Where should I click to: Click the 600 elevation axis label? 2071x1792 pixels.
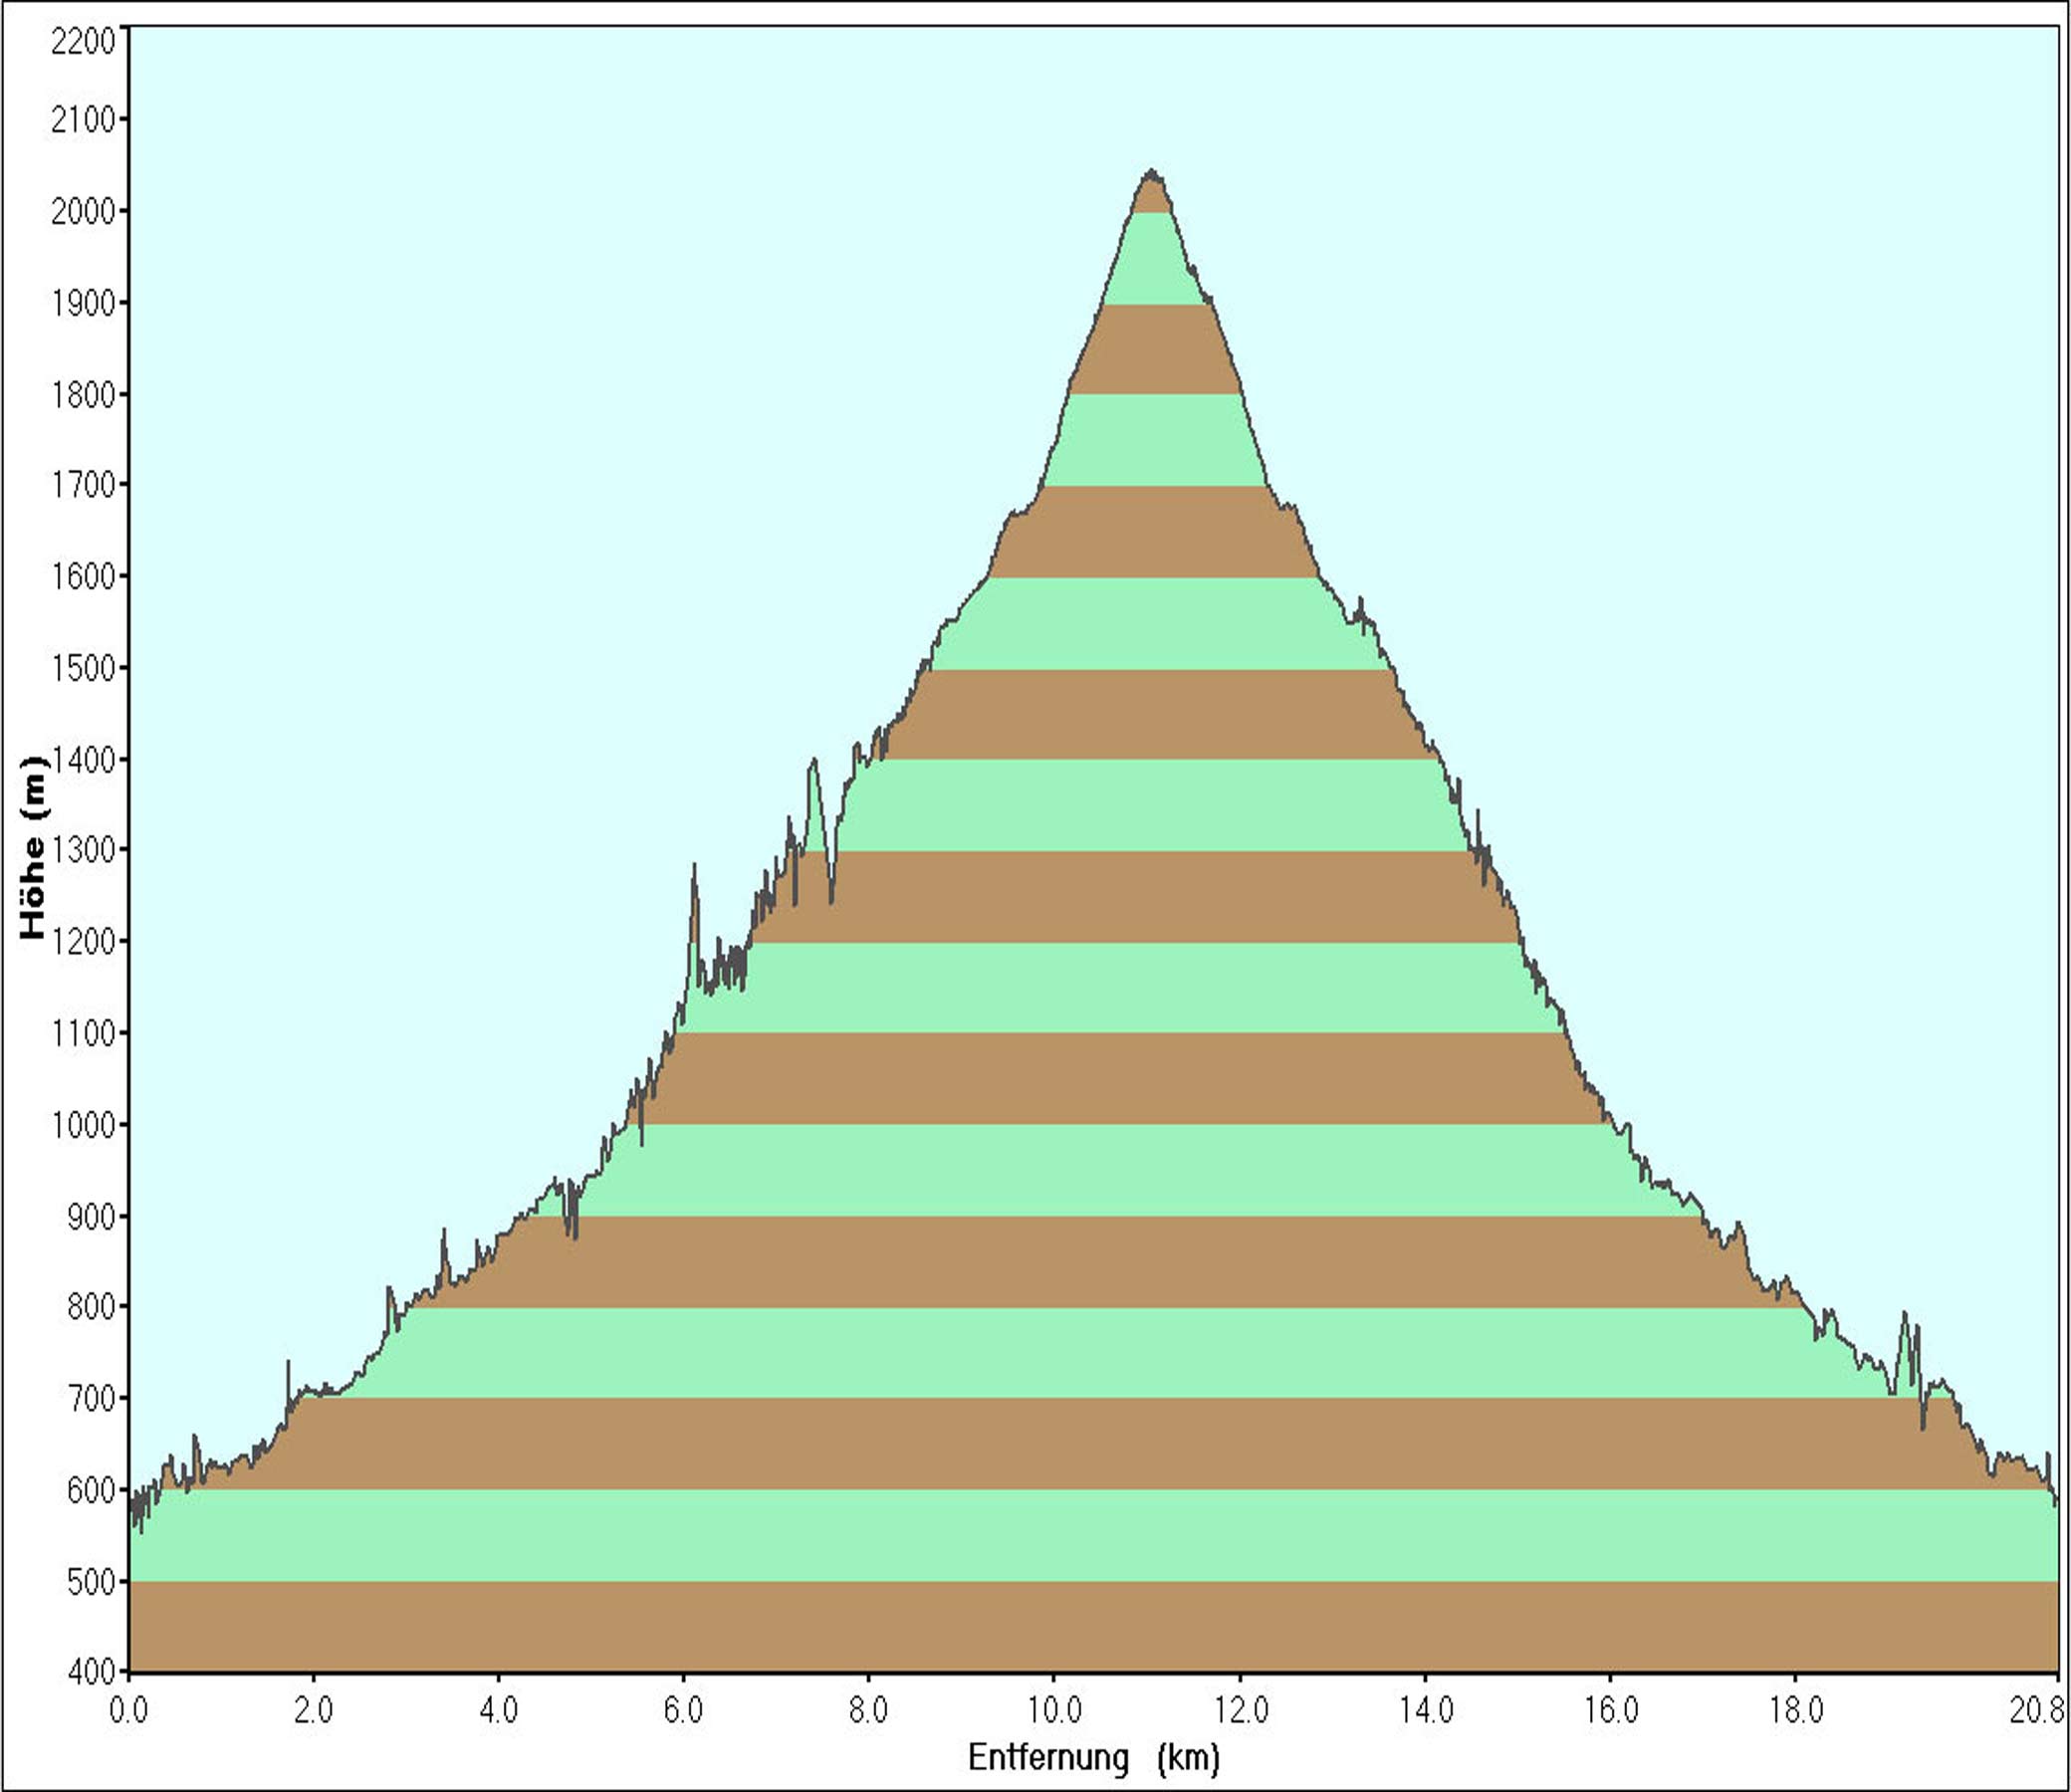(92, 1491)
